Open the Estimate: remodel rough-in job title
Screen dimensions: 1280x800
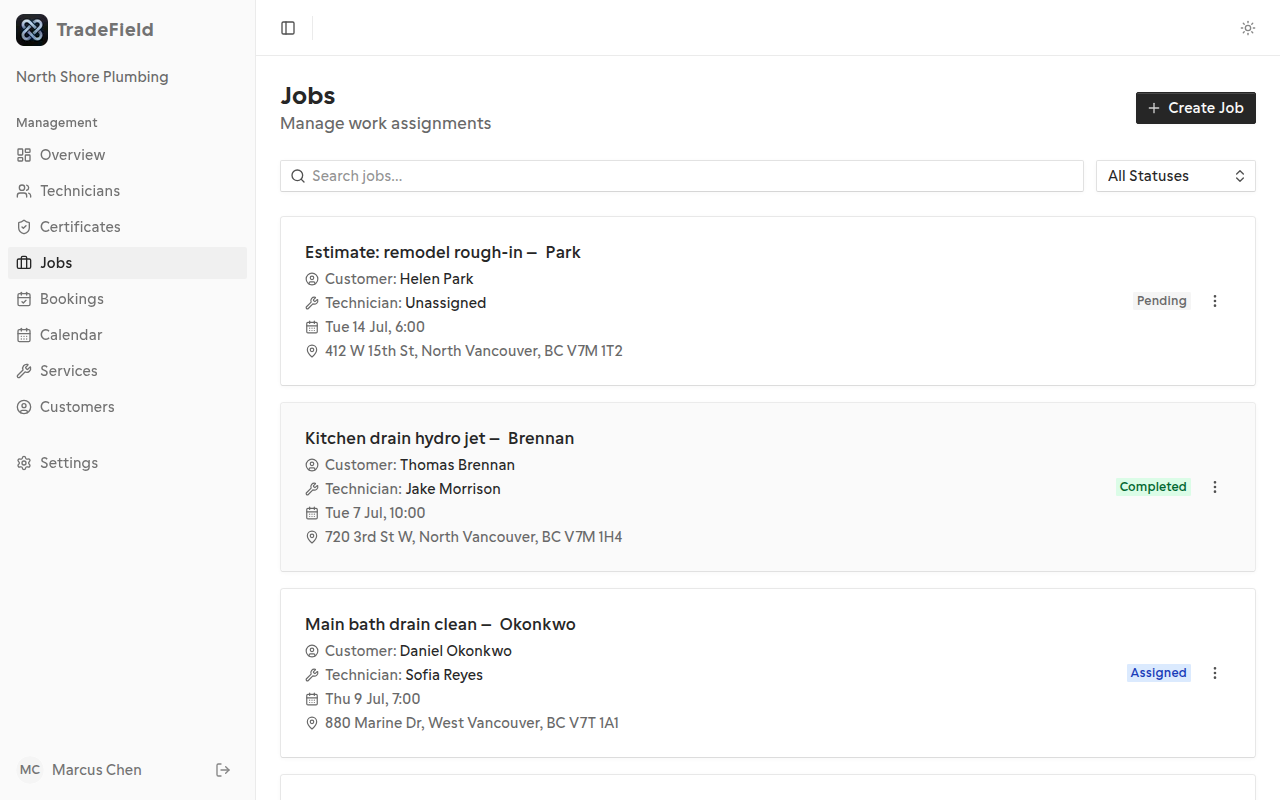pos(443,252)
